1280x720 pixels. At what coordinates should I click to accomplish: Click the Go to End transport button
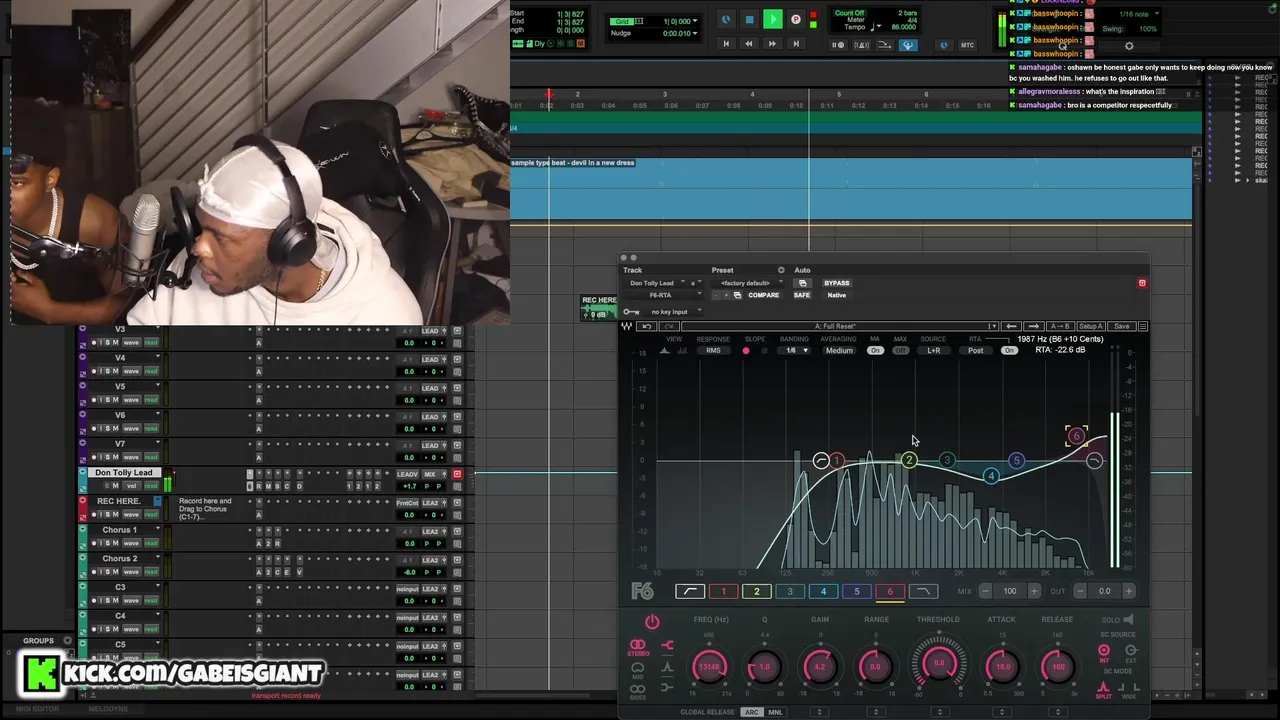point(795,44)
